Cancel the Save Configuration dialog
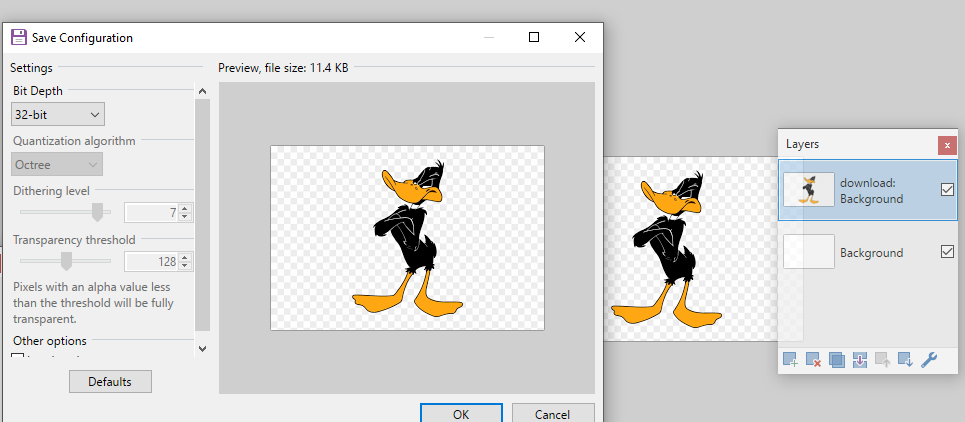The height and width of the screenshot is (422, 965). (553, 413)
